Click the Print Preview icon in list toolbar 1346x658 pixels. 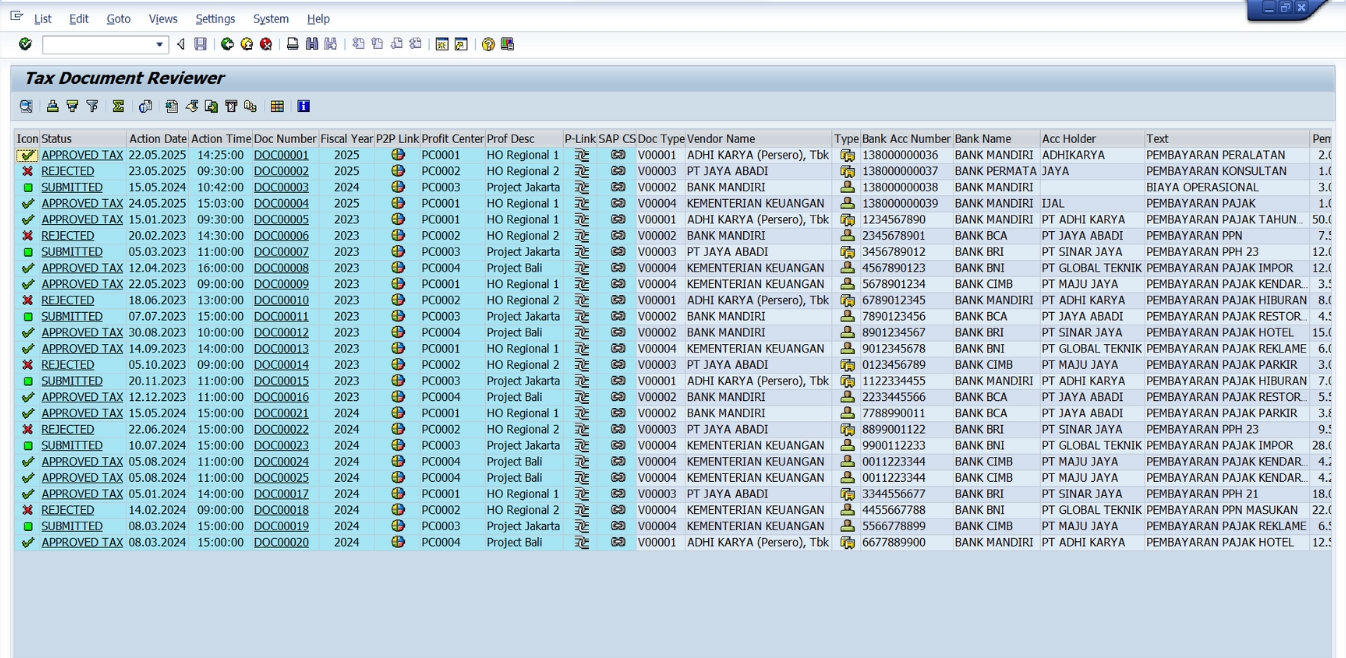pos(145,106)
